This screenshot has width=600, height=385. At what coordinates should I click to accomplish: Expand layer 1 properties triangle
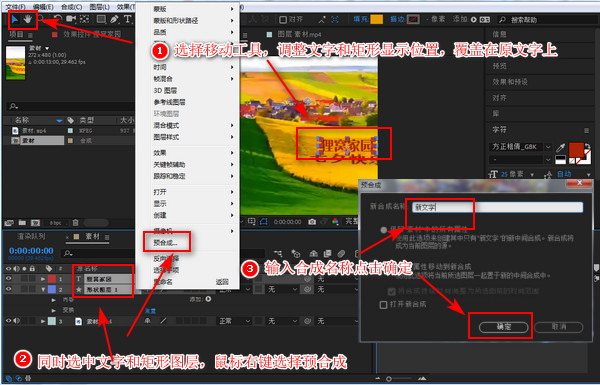click(x=43, y=279)
